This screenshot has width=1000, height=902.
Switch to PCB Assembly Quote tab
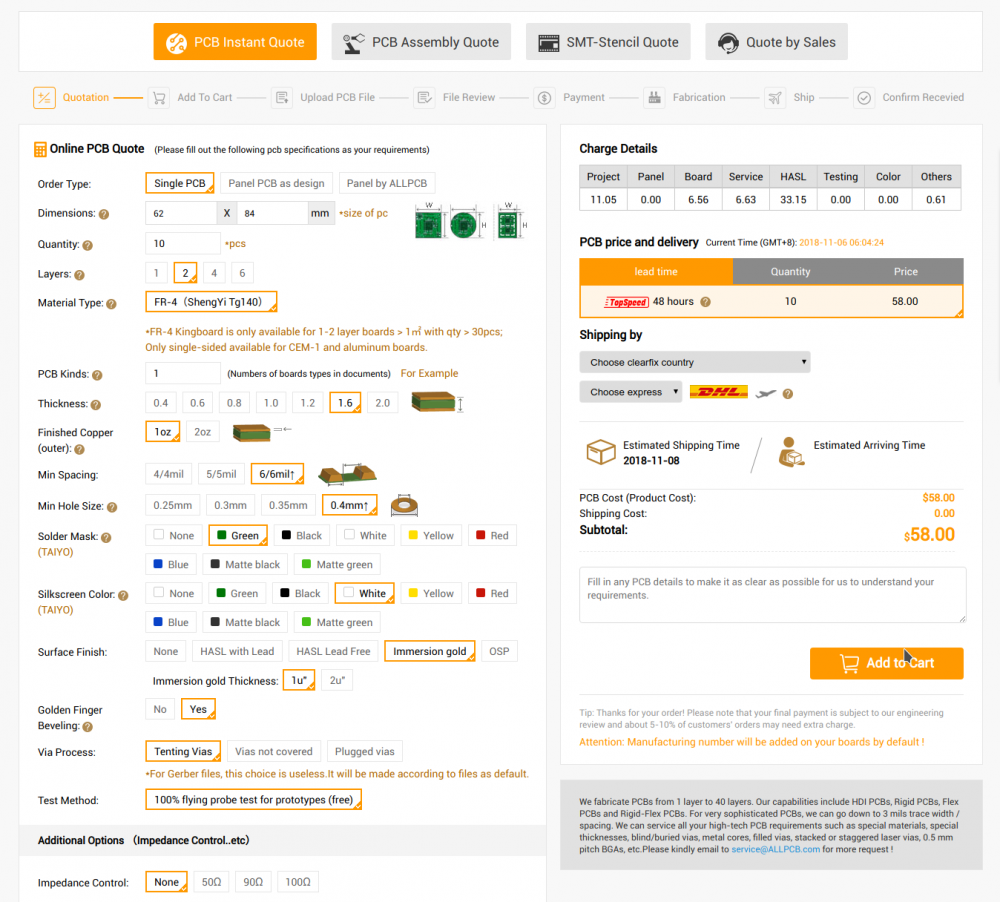click(x=421, y=42)
